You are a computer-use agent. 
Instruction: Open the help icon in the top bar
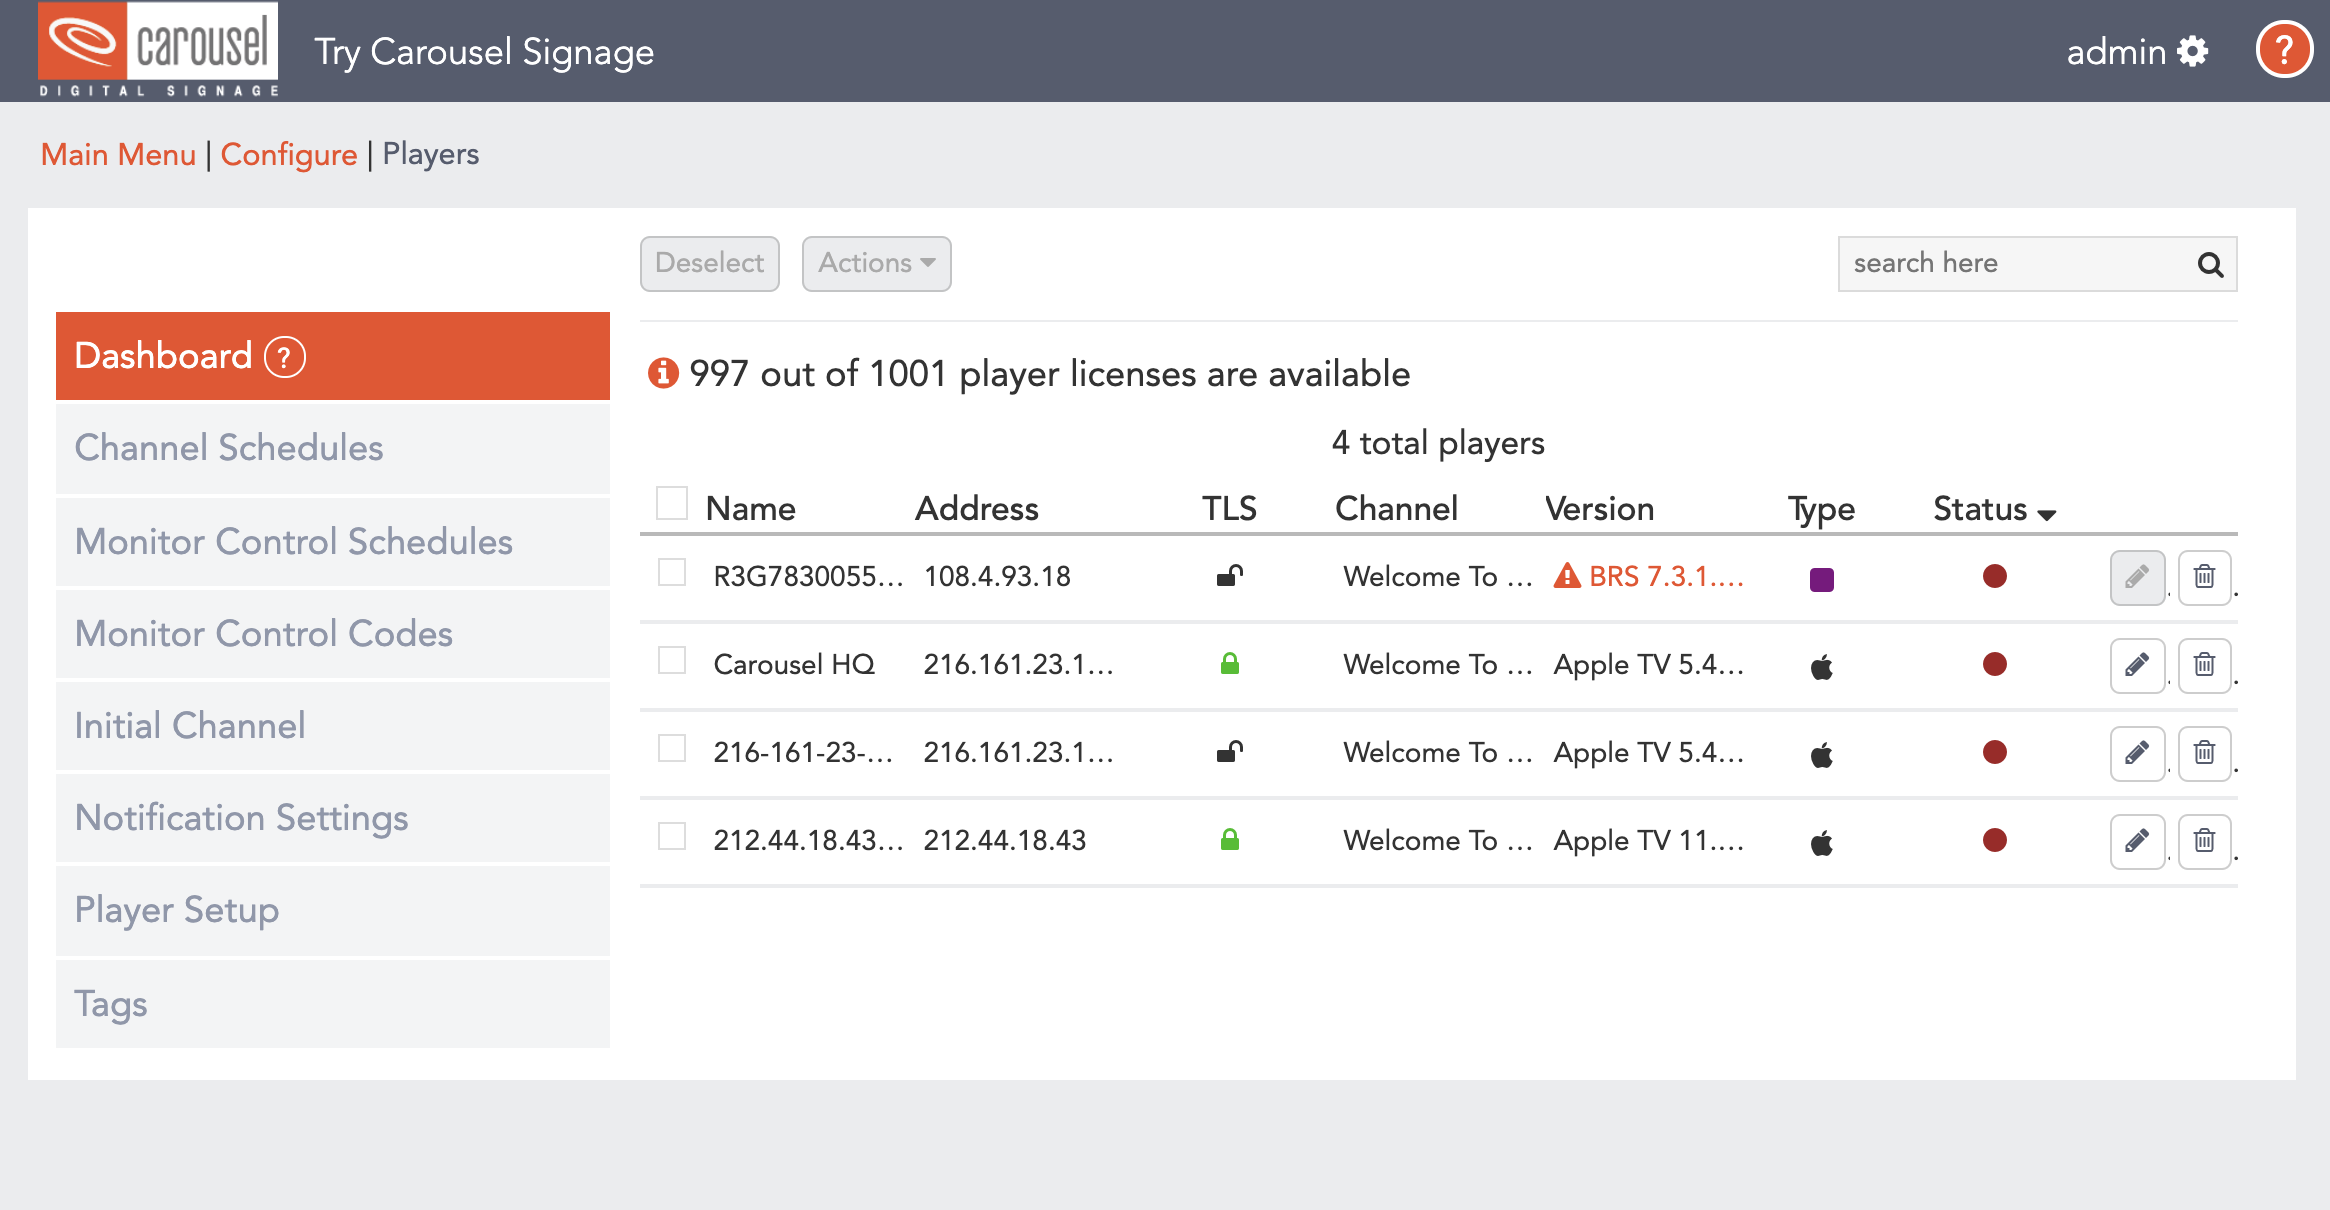(2283, 50)
